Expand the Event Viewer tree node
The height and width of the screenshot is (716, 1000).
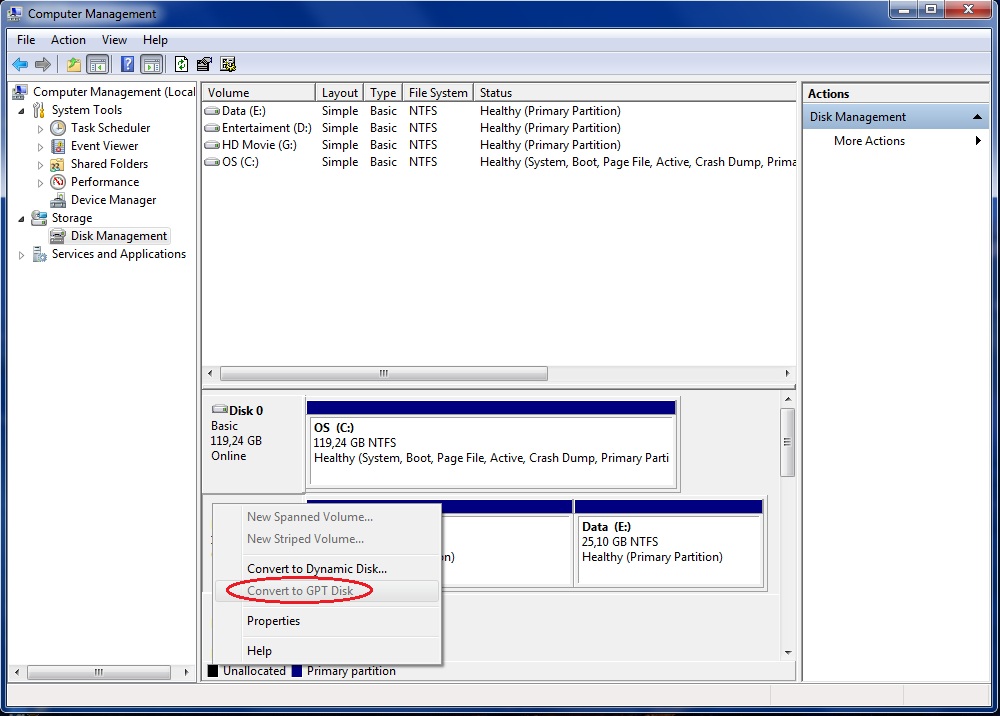point(40,147)
